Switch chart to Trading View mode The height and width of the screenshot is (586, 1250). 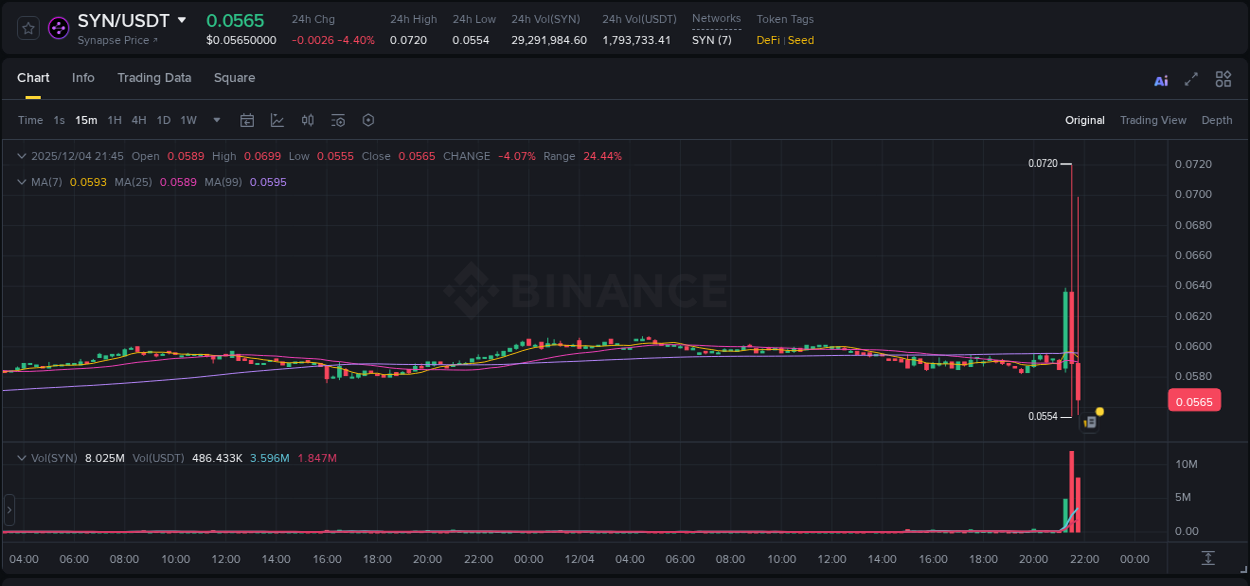pyautogui.click(x=1153, y=120)
